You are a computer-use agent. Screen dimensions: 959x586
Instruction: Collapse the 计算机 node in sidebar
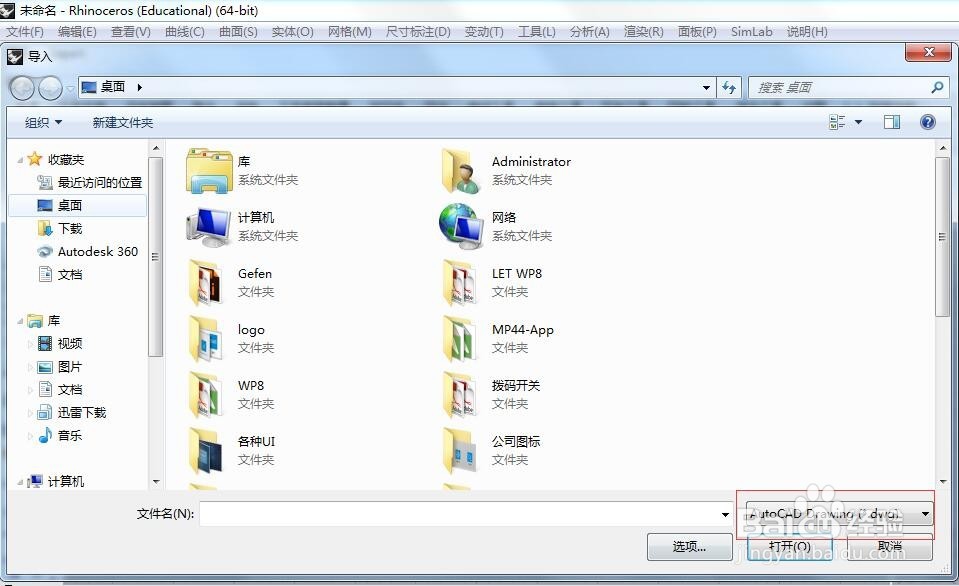[x=20, y=482]
